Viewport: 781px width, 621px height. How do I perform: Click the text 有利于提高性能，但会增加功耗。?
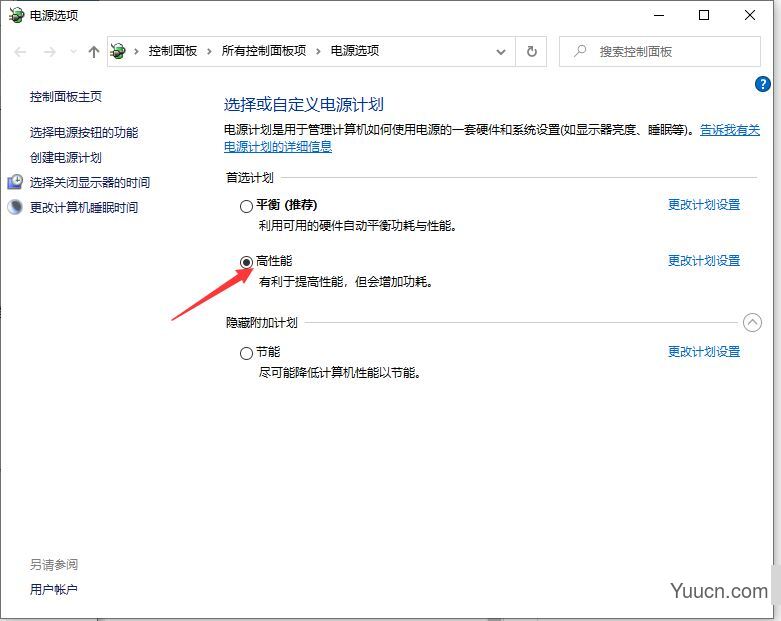pyautogui.click(x=346, y=282)
